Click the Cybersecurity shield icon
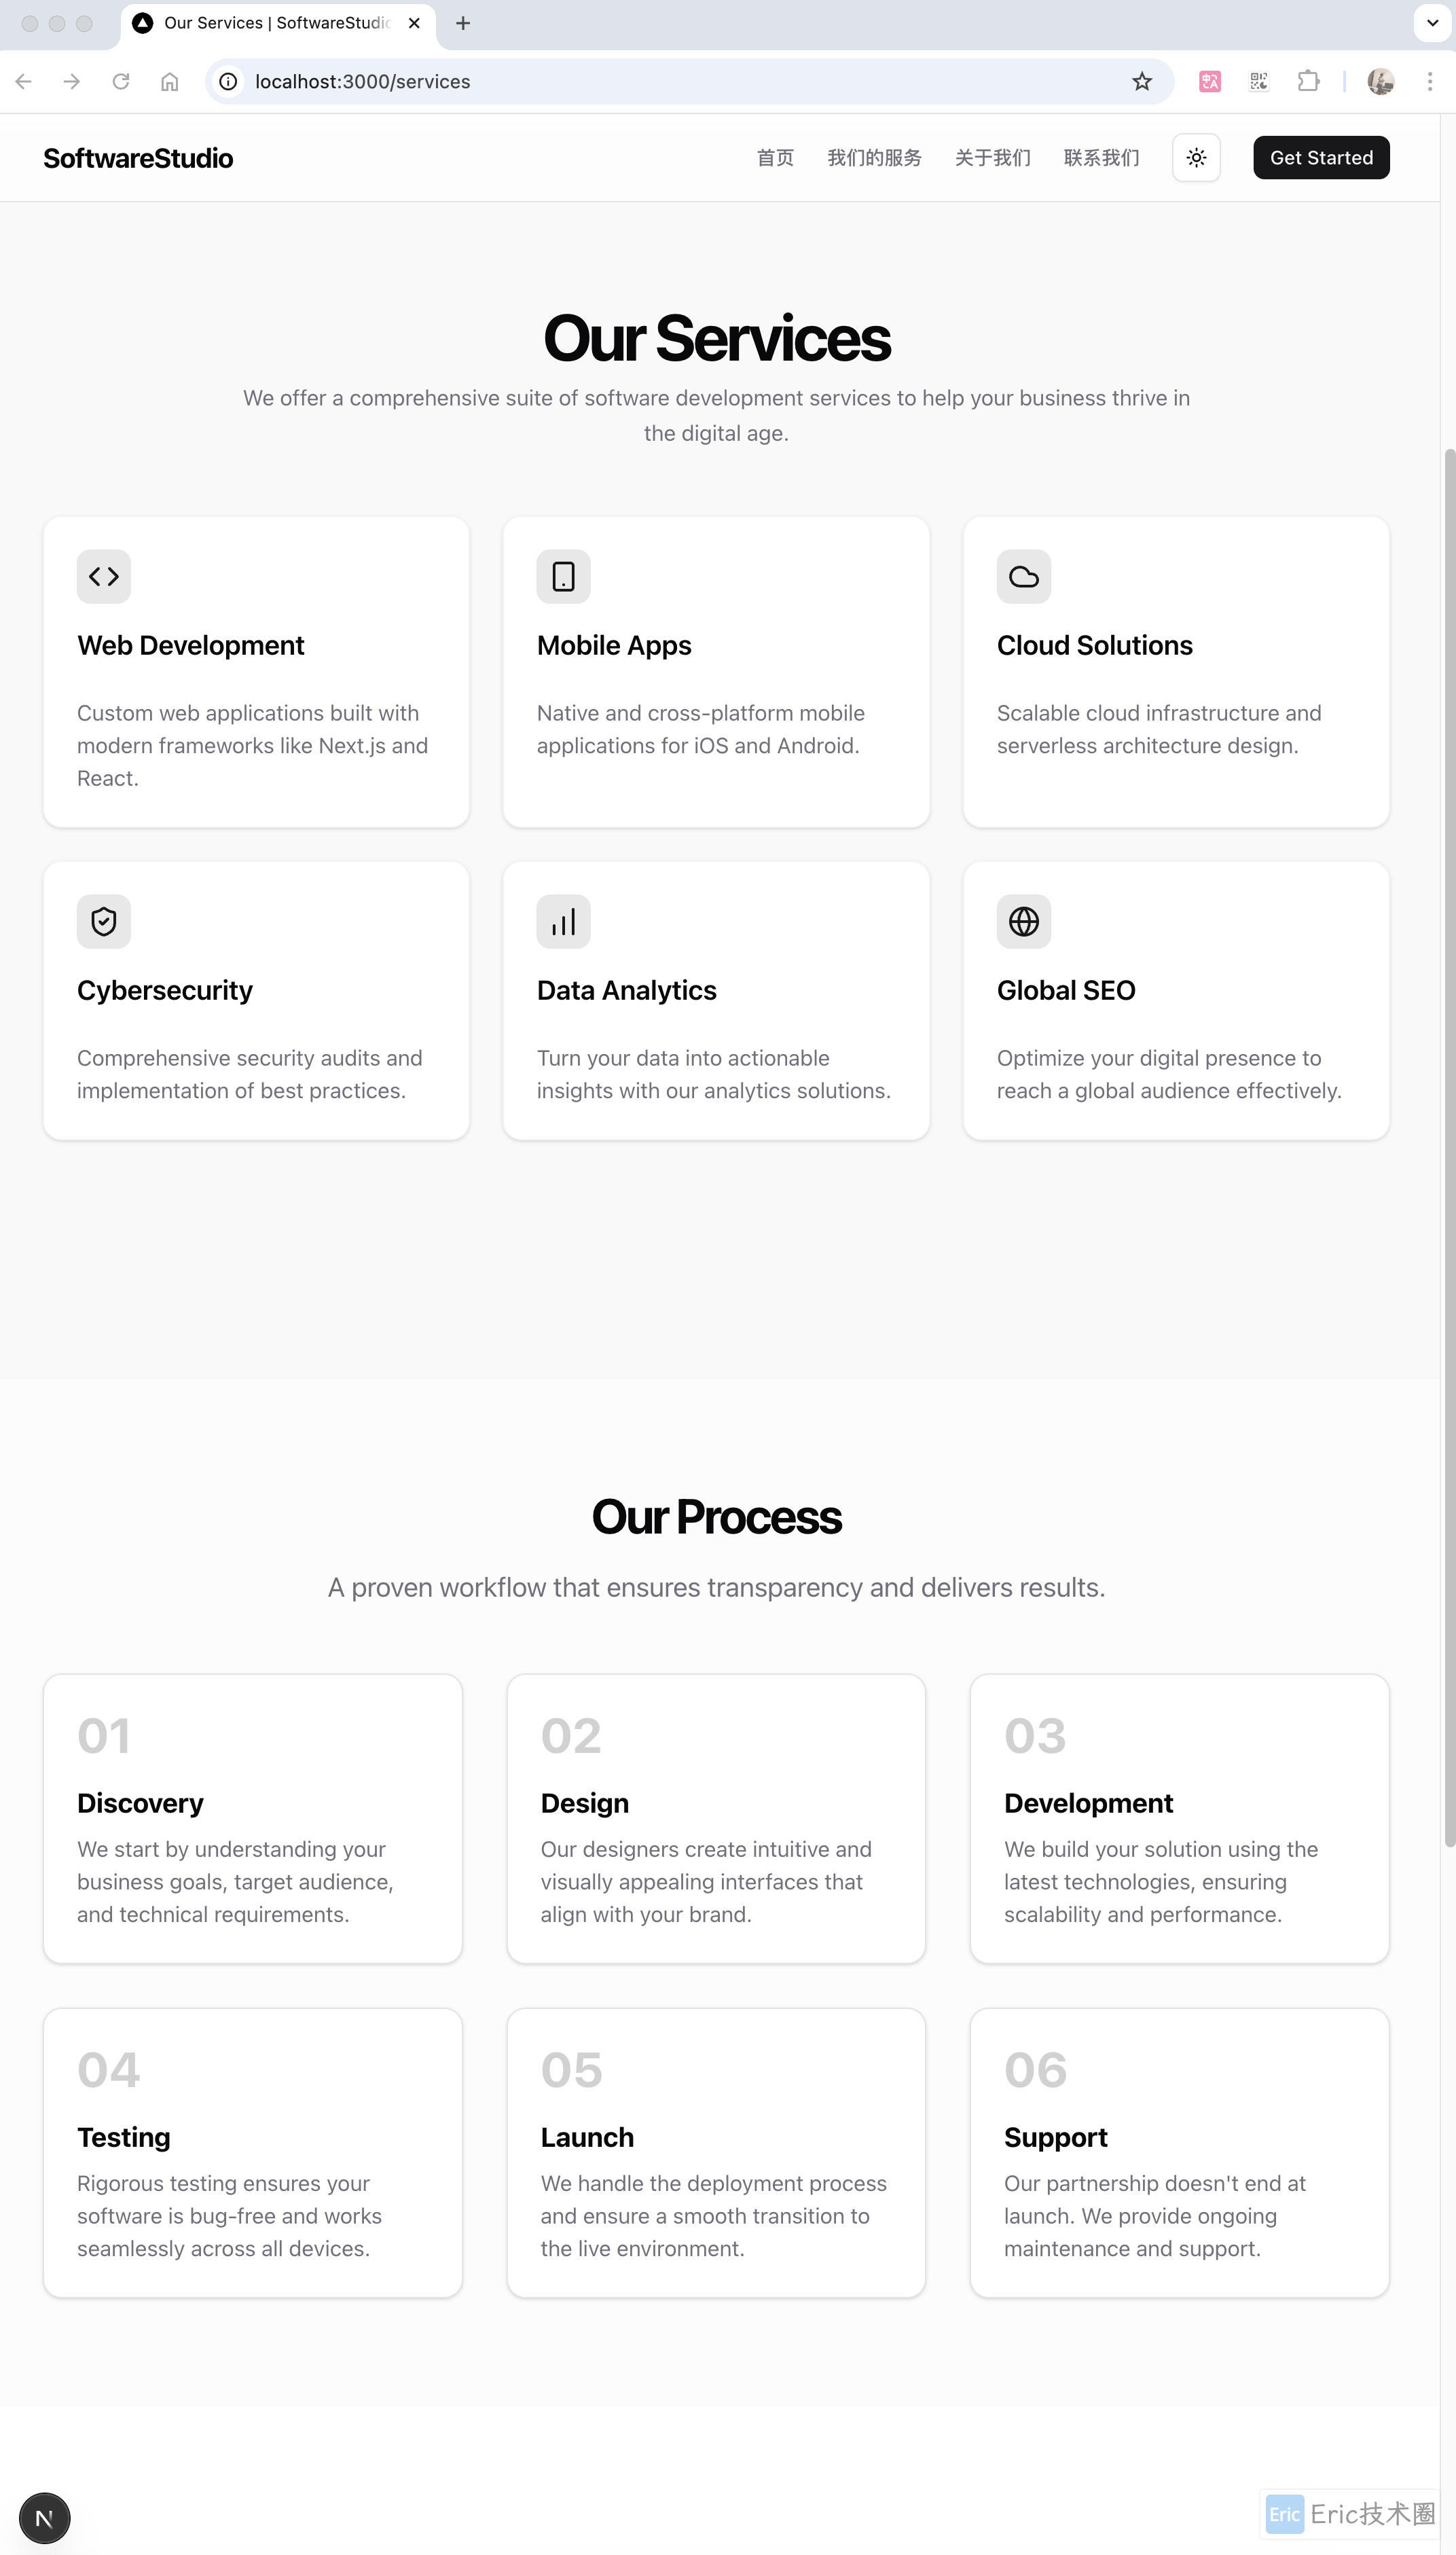This screenshot has height=2555, width=1456. tap(104, 921)
